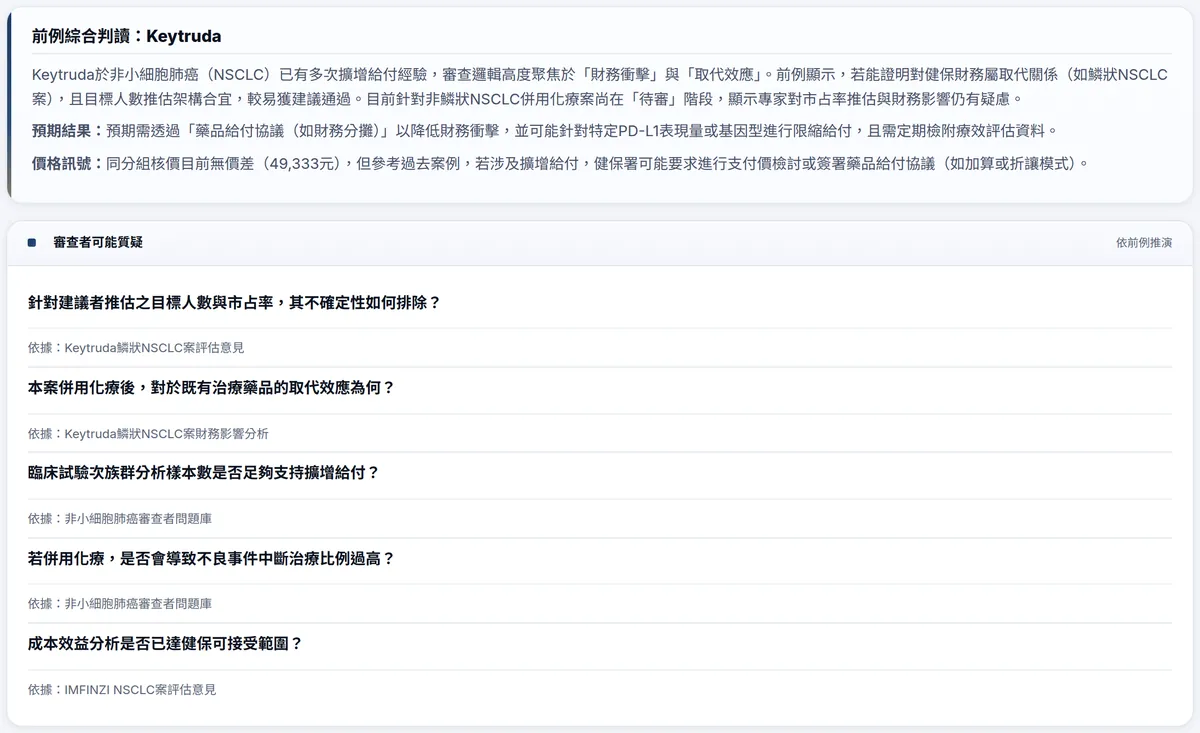1200x733 pixels.
Task: Select question 針對建議者推估之目標人數與市占率
Action: click(234, 302)
